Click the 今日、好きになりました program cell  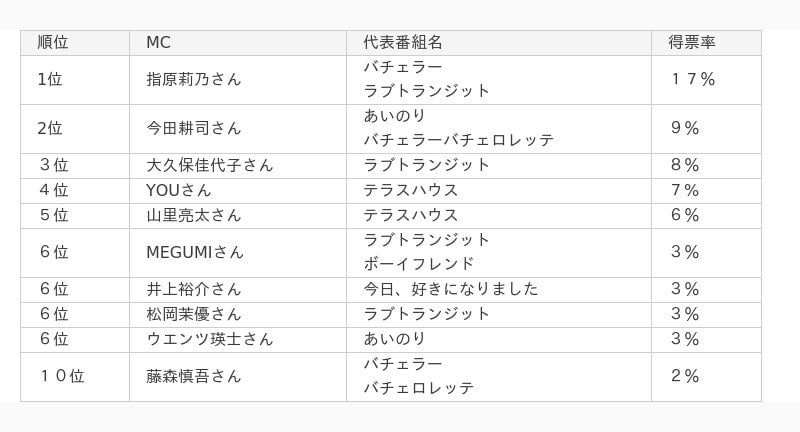(x=499, y=290)
